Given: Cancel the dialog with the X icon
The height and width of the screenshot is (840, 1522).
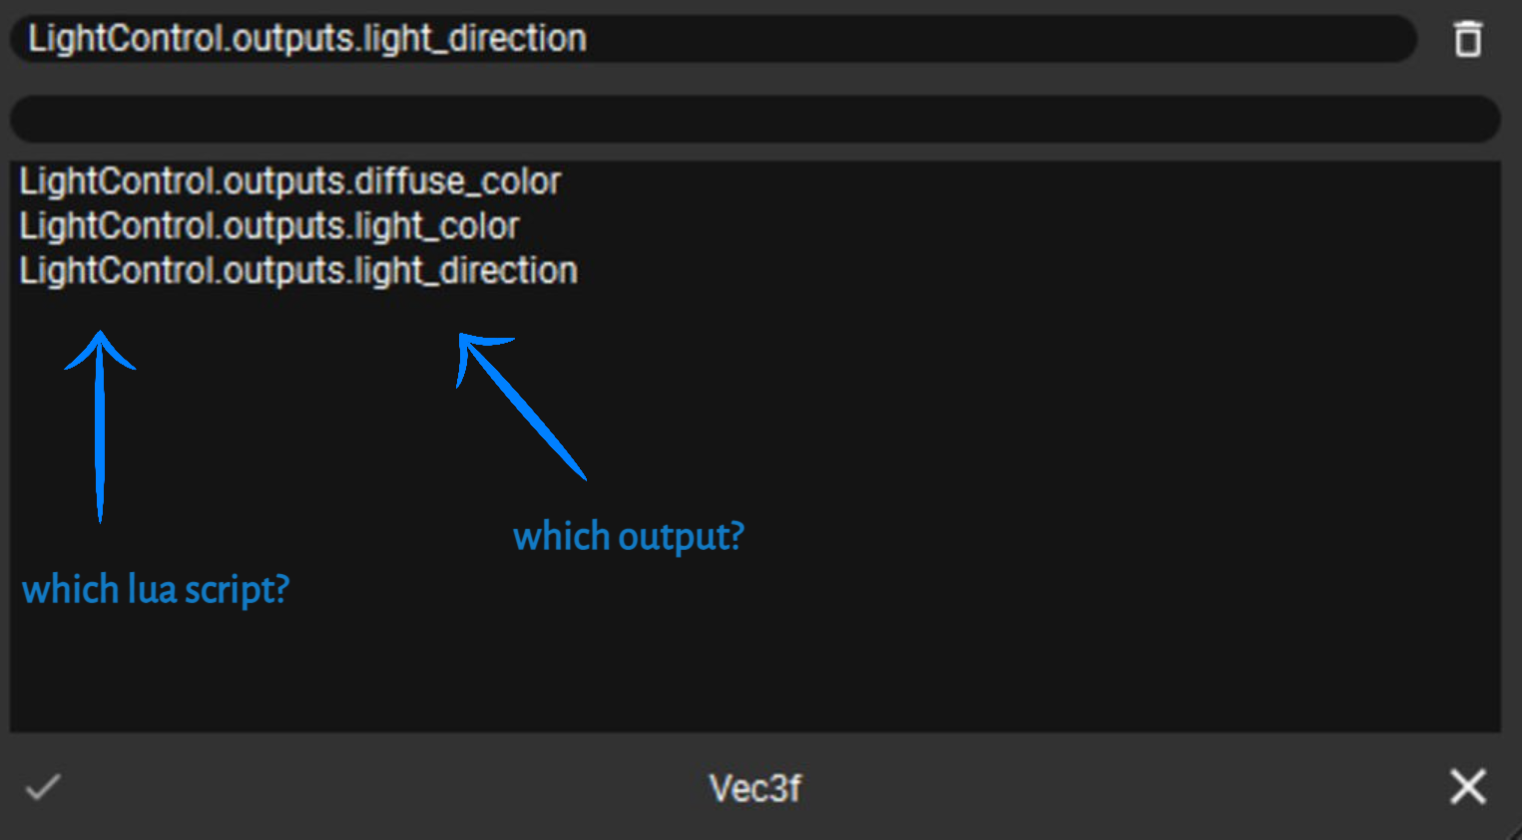Looking at the screenshot, I should [x=1467, y=787].
